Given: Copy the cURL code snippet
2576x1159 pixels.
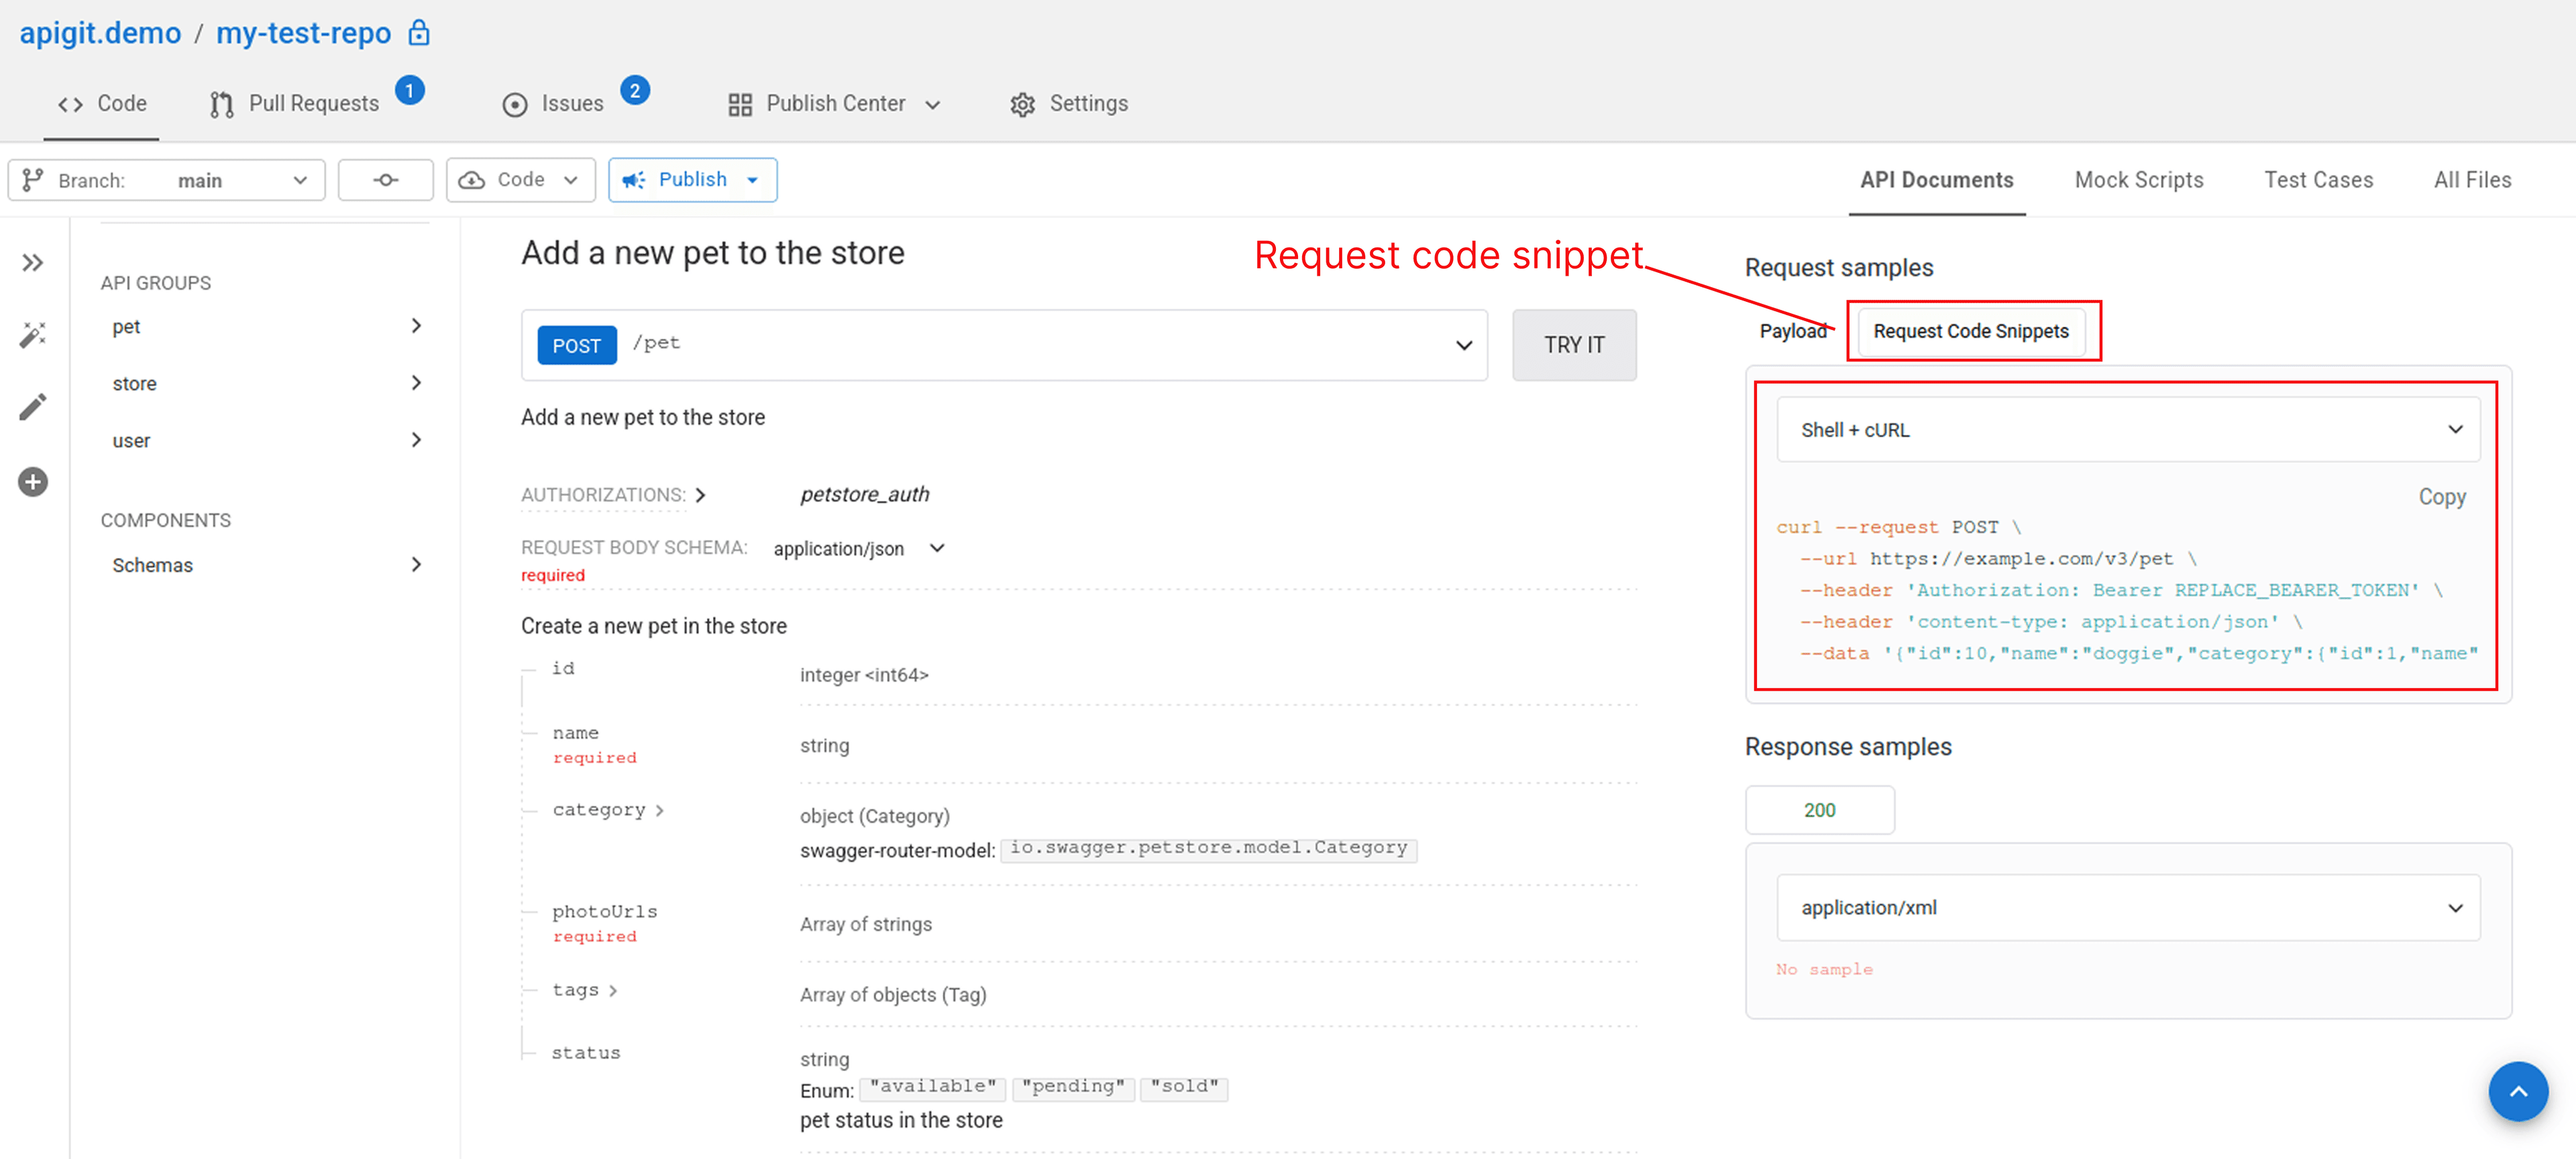Looking at the screenshot, I should [2441, 497].
